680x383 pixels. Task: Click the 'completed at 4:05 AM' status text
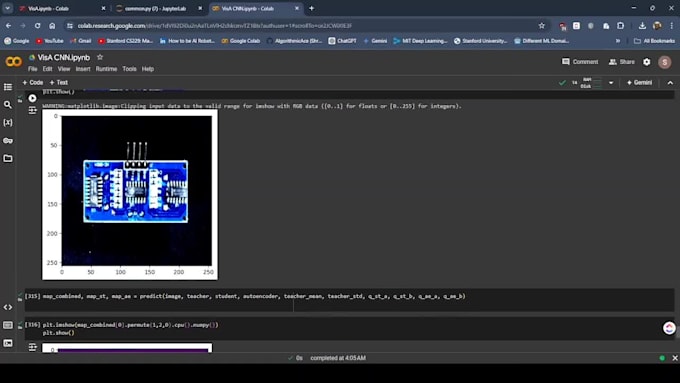(x=338, y=358)
